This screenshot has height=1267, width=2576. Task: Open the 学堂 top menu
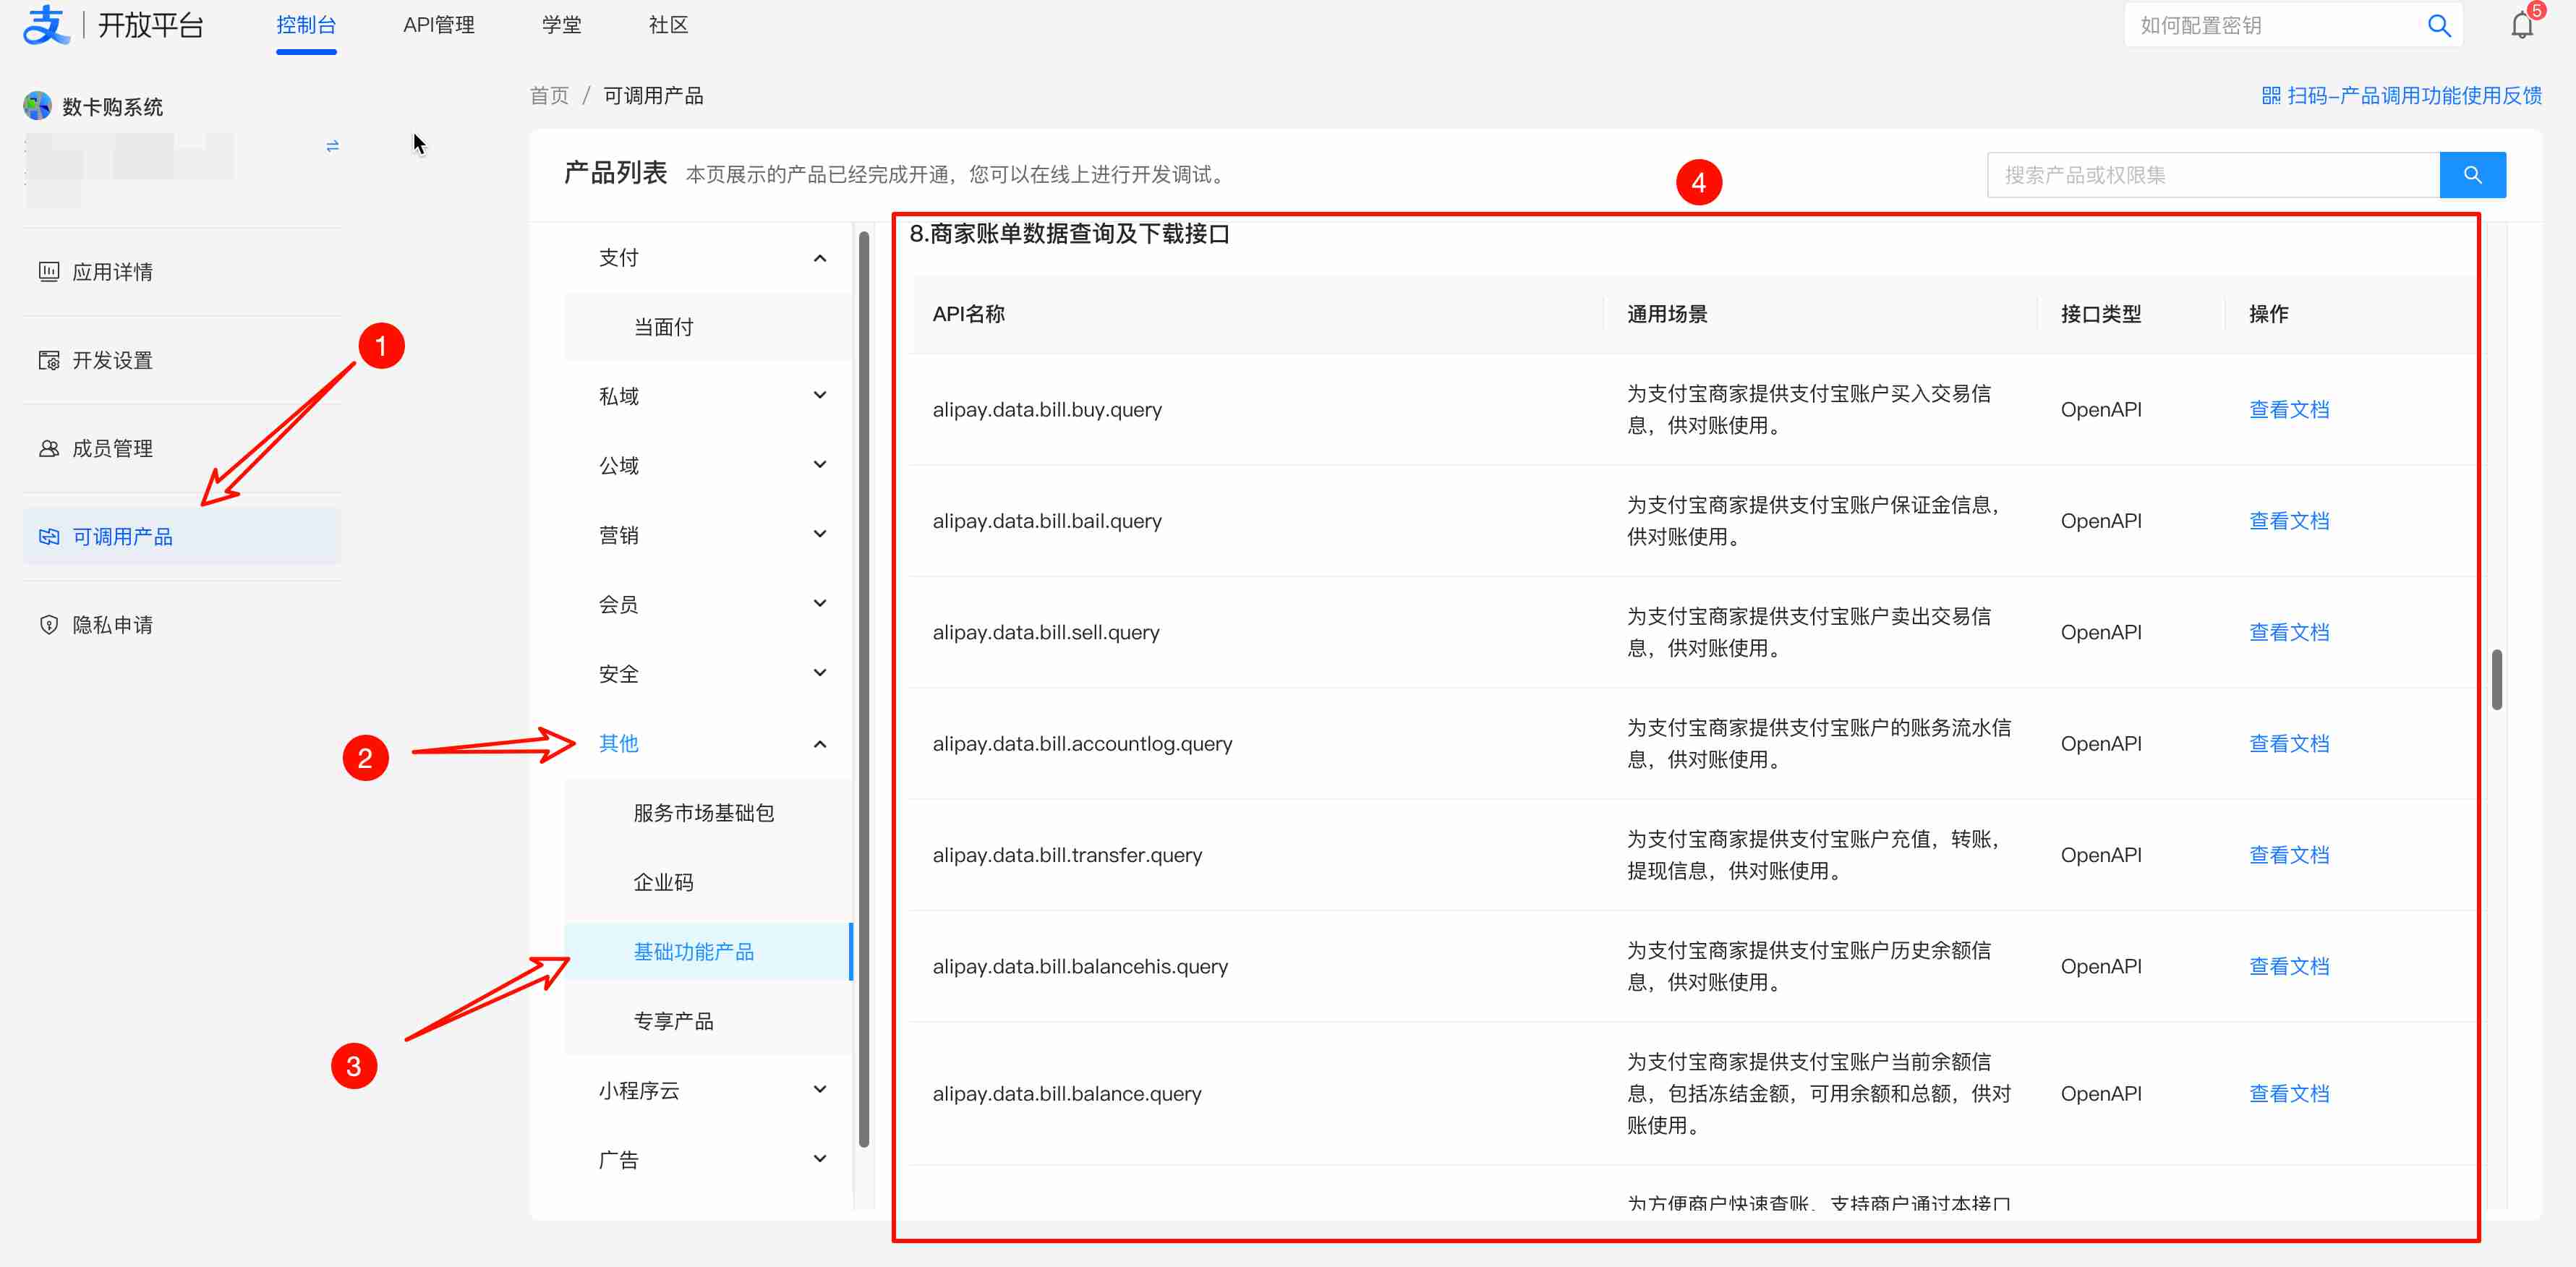[x=561, y=26]
